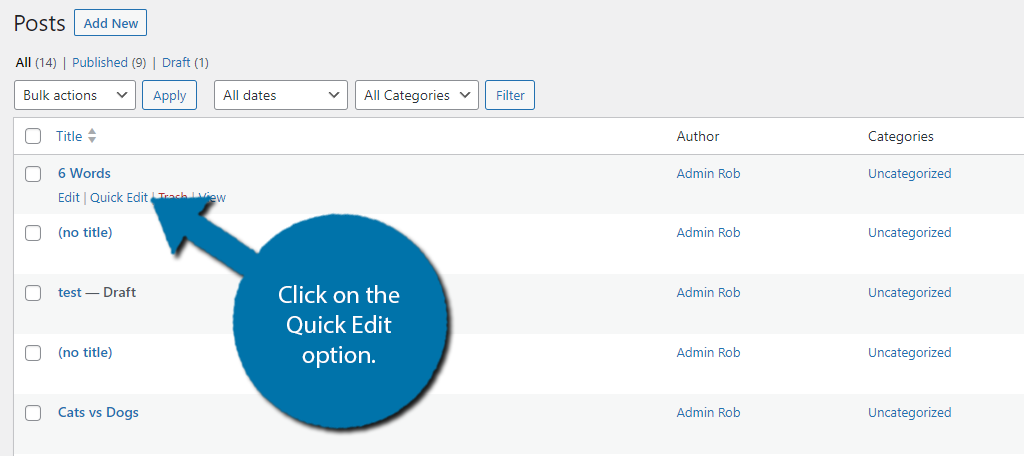
Task: Click Uncategorized in the 6 Words row
Action: click(910, 173)
